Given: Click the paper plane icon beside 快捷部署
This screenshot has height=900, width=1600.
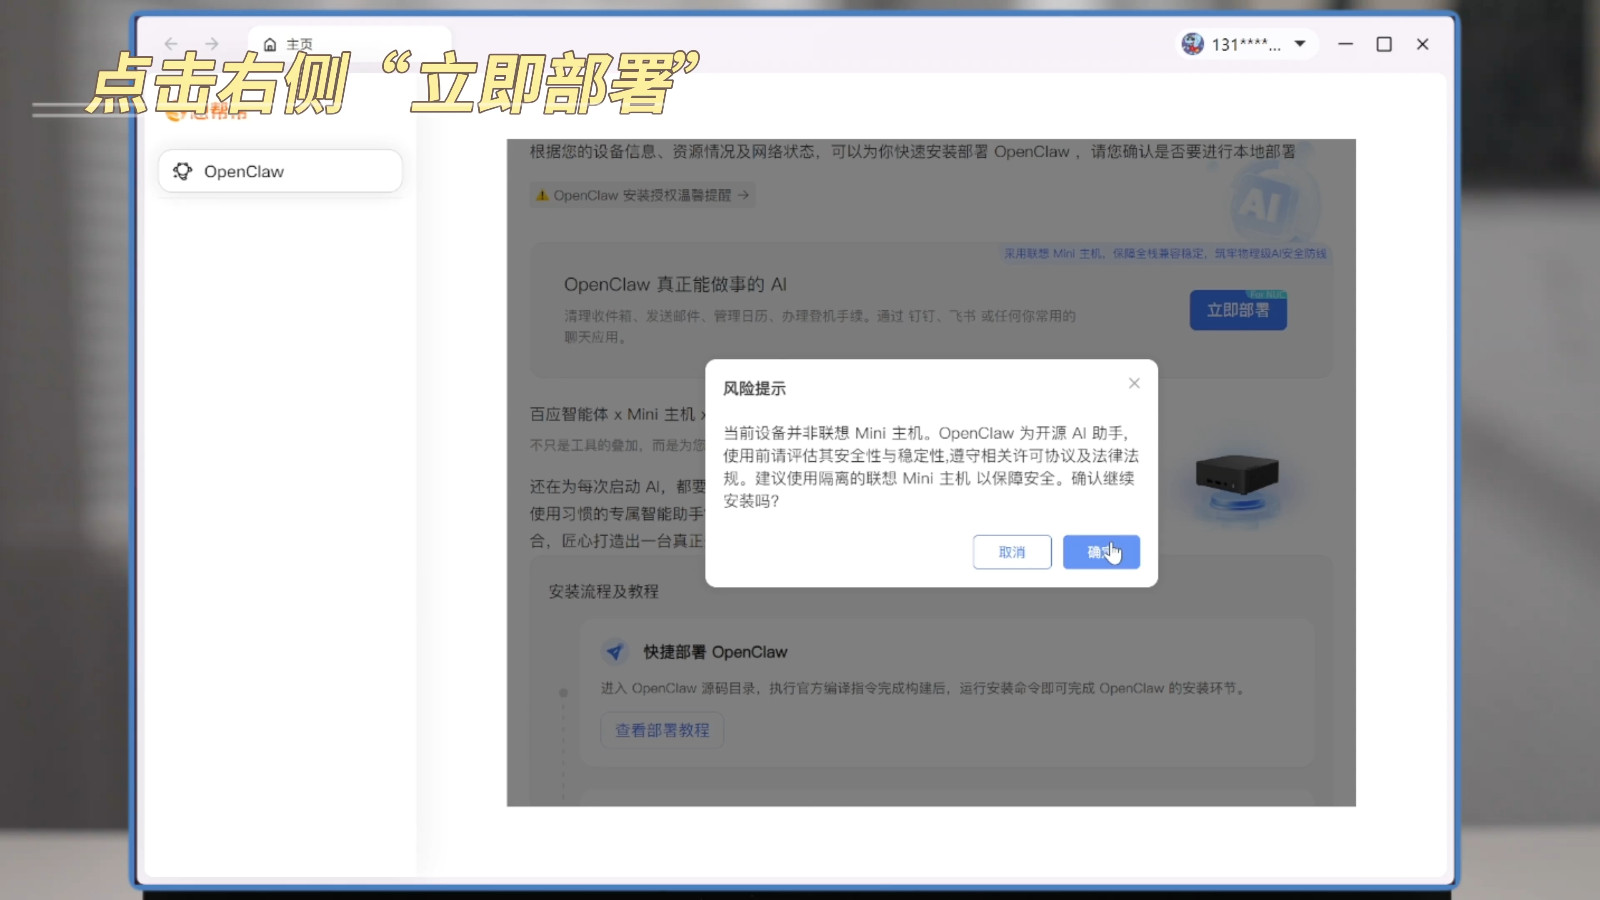Looking at the screenshot, I should (x=615, y=652).
